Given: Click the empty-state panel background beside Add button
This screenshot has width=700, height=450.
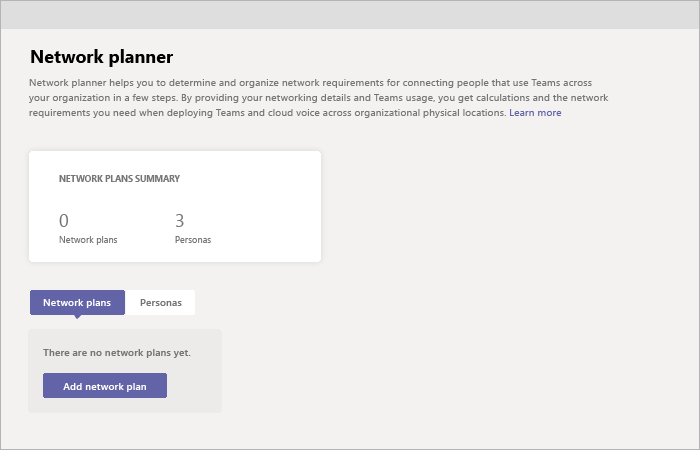Looking at the screenshot, I should [x=195, y=386].
